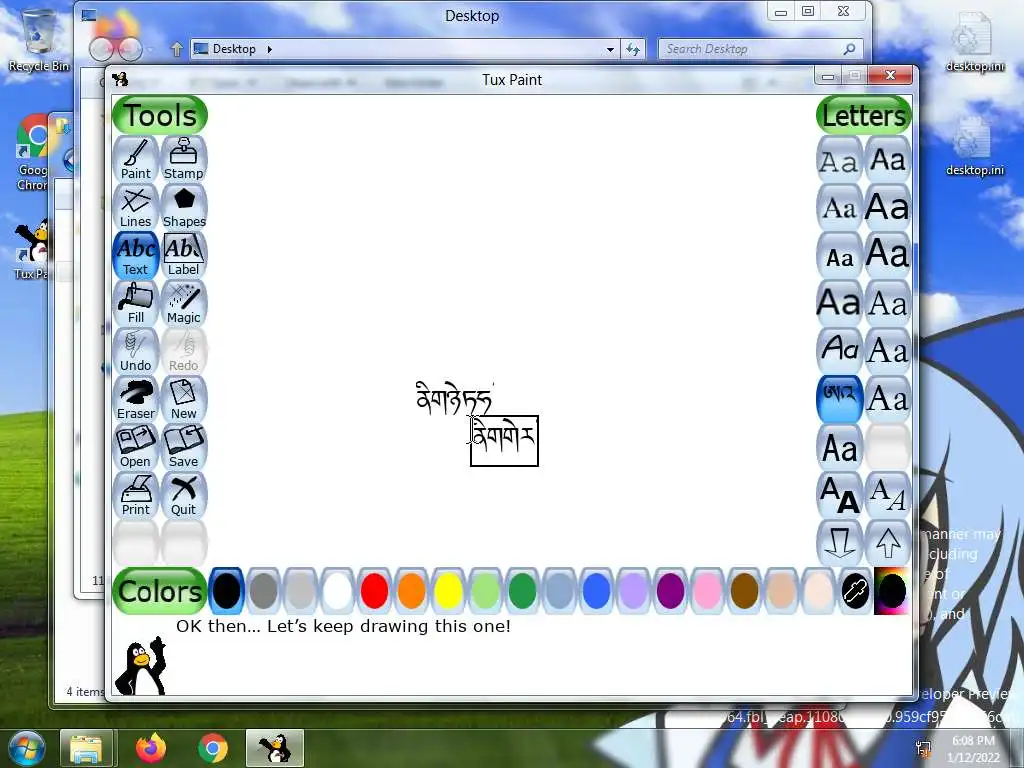Print the current drawing
Image resolution: width=1024 pixels, height=768 pixels.
click(x=136, y=495)
